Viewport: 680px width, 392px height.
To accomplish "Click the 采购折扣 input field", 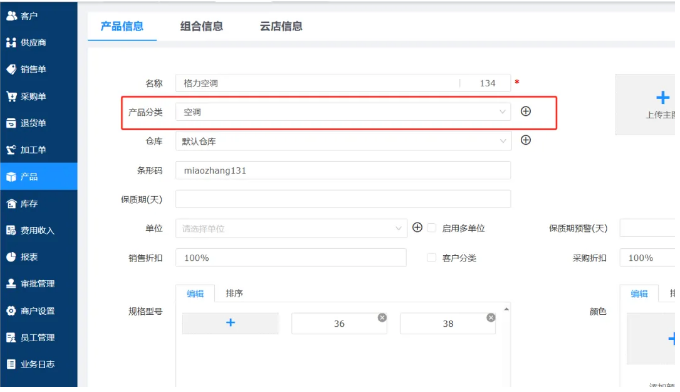I will pyautogui.click(x=647, y=258).
